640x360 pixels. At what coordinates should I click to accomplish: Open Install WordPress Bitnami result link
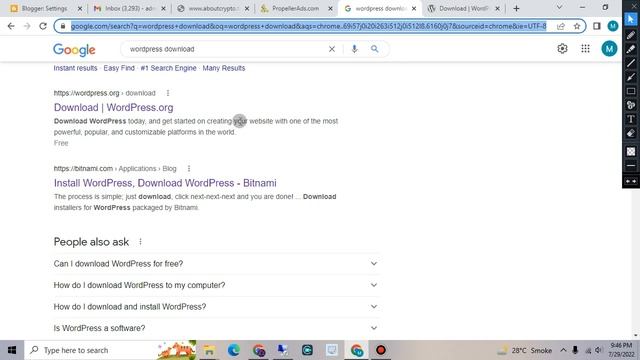[x=165, y=183]
